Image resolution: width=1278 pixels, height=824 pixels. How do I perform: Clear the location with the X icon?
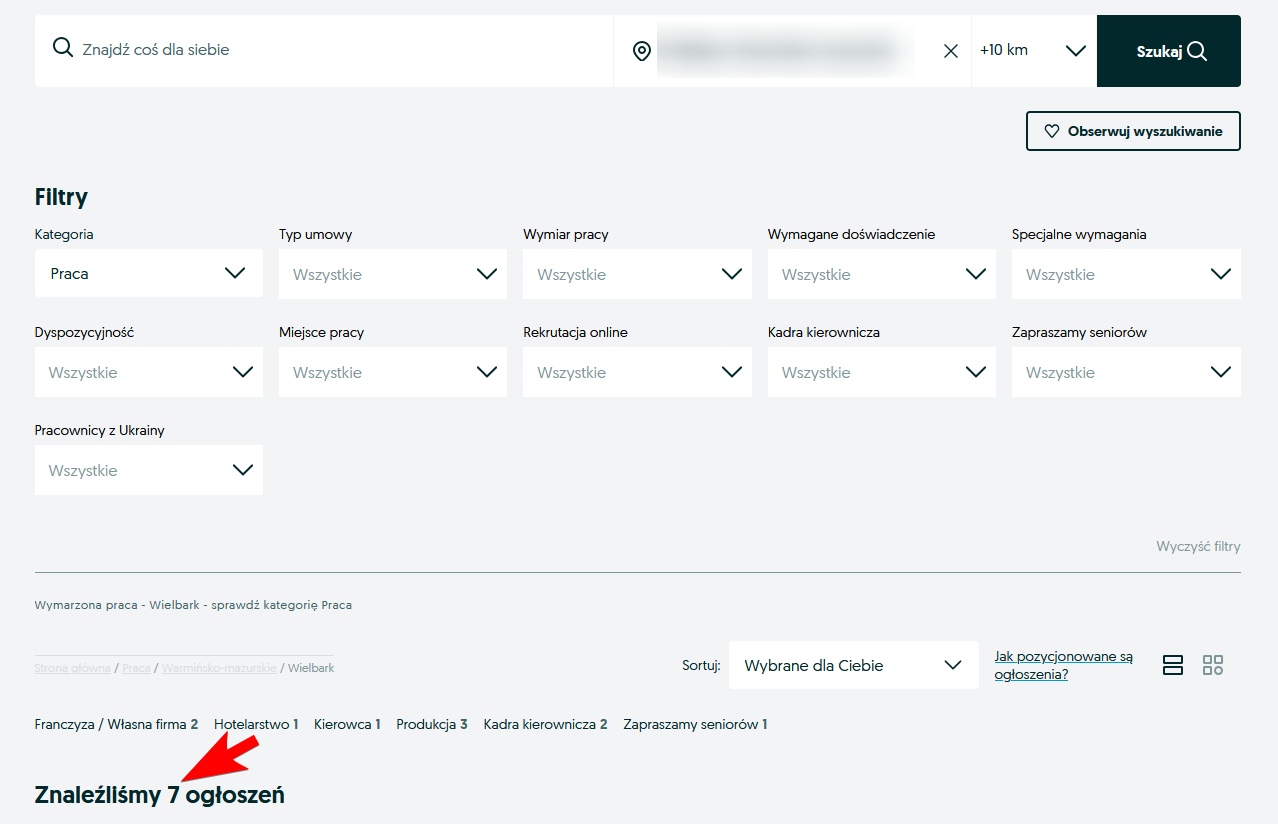pos(951,51)
